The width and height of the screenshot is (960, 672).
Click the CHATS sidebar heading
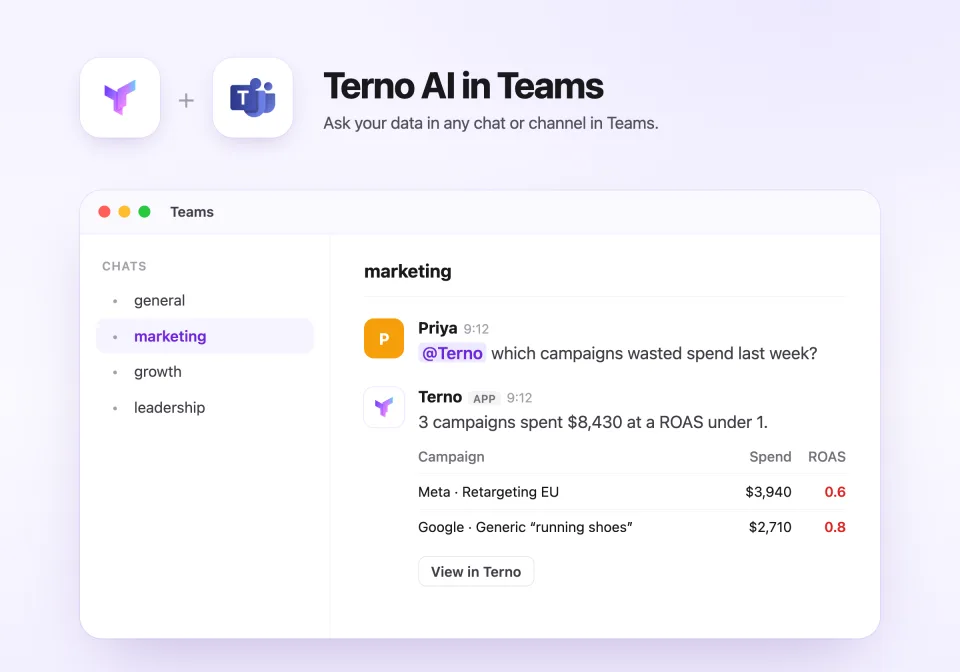(x=124, y=266)
